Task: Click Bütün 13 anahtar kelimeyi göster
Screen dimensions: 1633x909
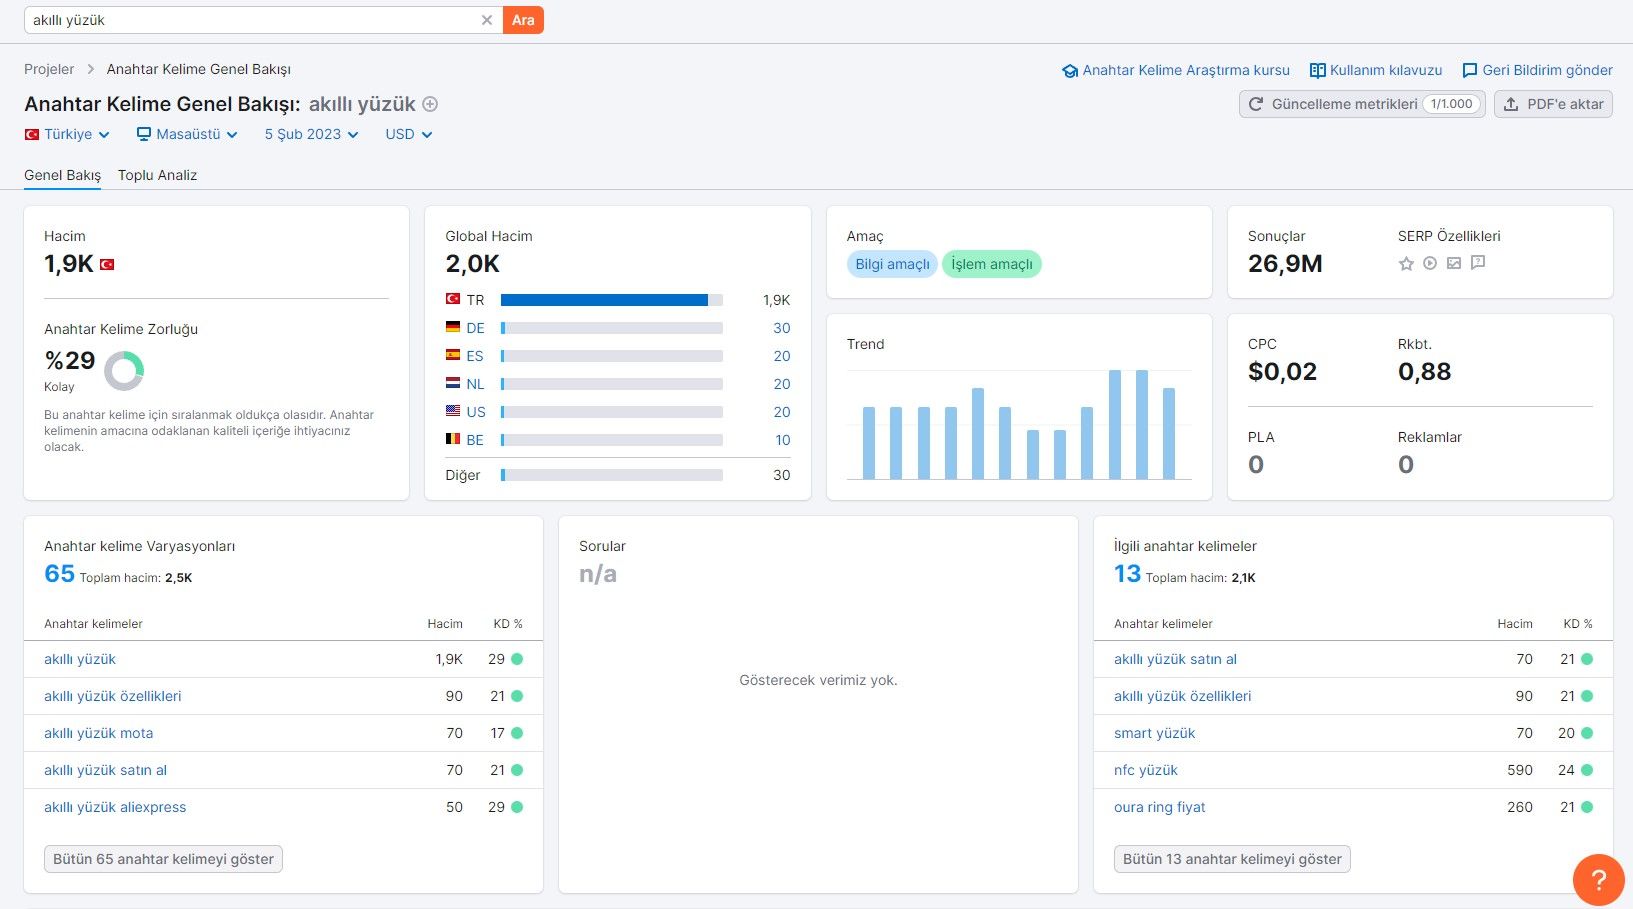Action: [x=1232, y=859]
